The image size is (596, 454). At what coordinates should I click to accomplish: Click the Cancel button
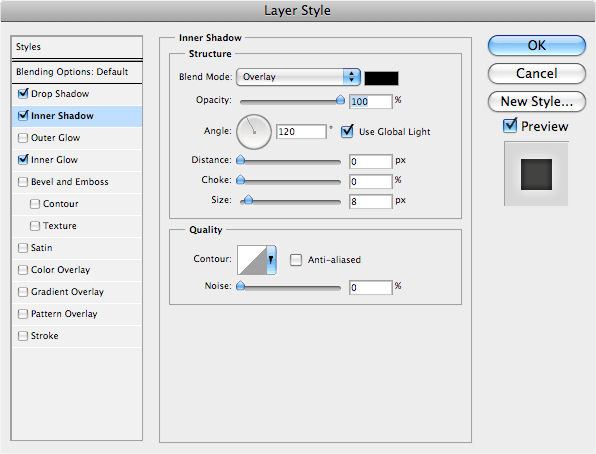(x=536, y=73)
